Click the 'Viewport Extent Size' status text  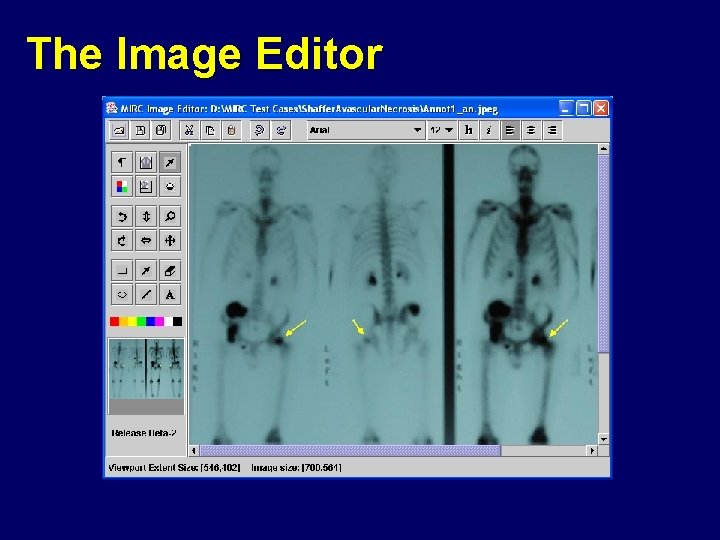[174, 468]
